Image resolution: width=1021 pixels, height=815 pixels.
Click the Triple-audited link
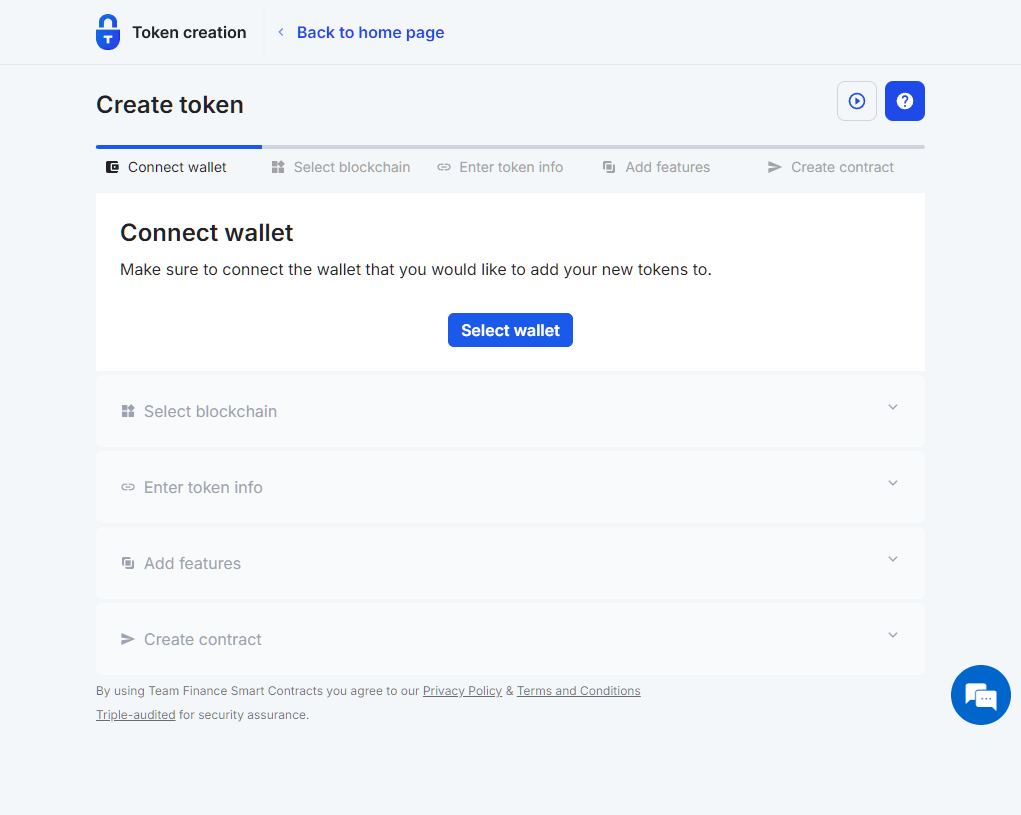point(135,714)
